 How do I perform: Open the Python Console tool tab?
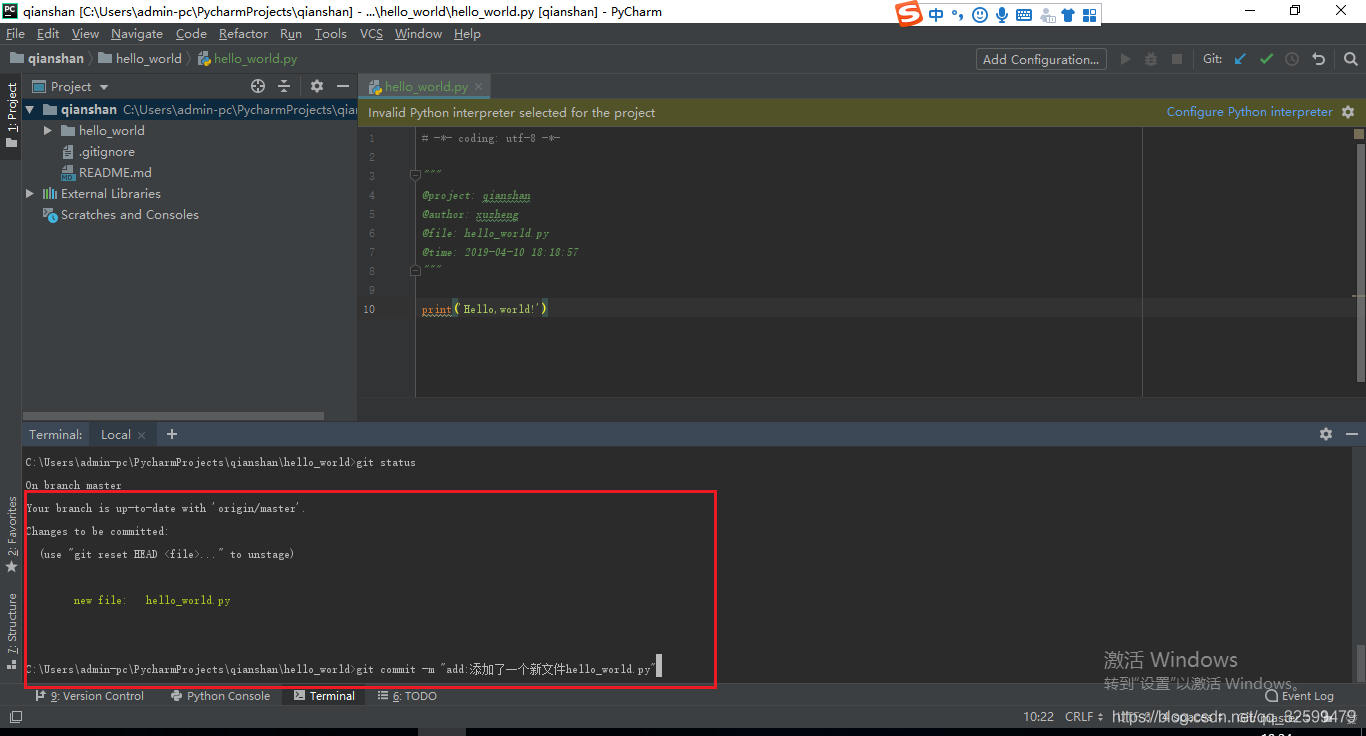220,696
